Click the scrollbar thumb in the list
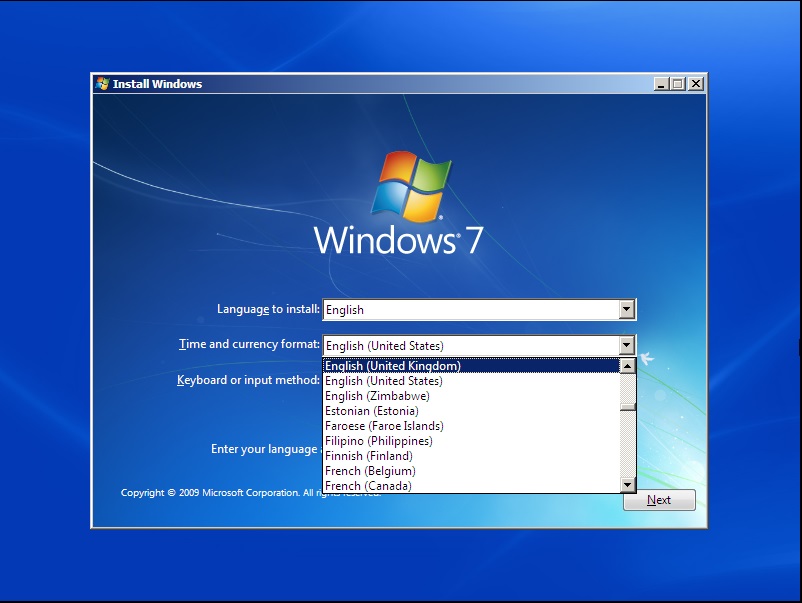The width and height of the screenshot is (802, 603). [x=628, y=407]
